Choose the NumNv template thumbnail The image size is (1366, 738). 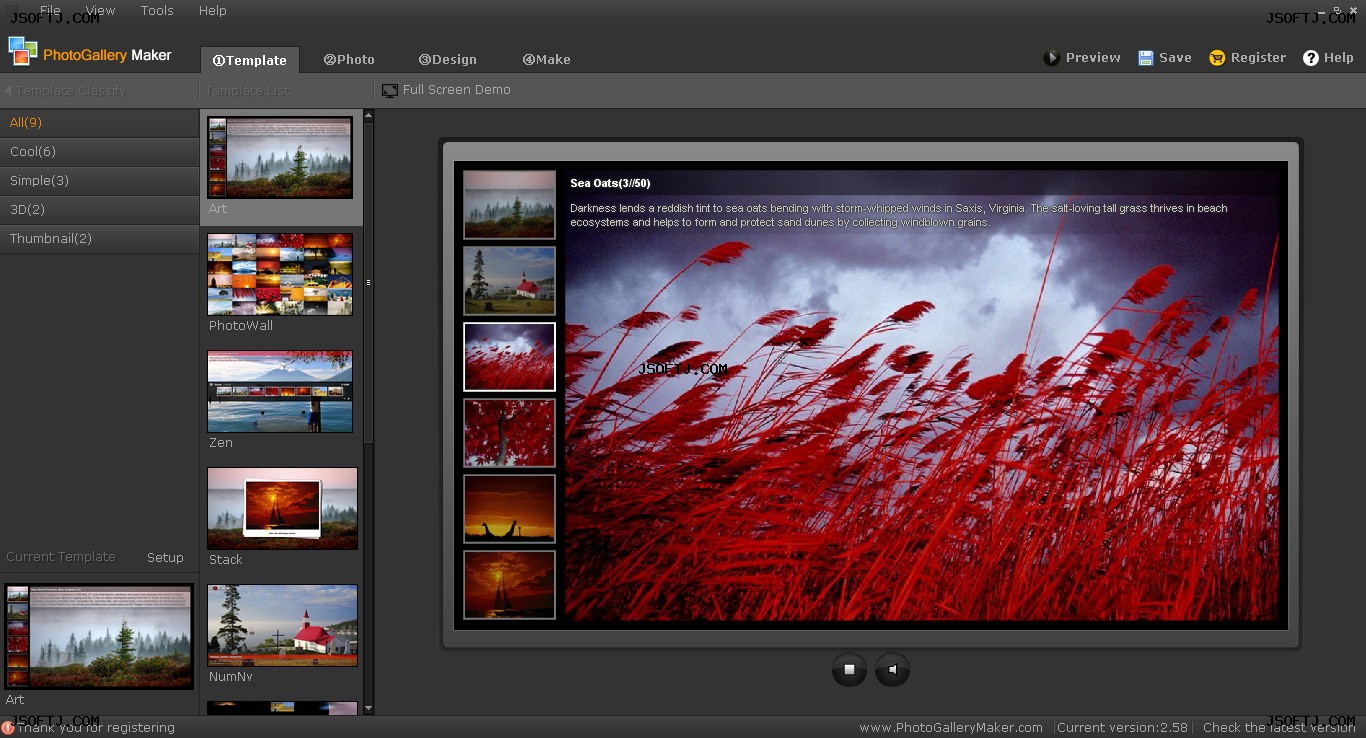click(x=282, y=625)
